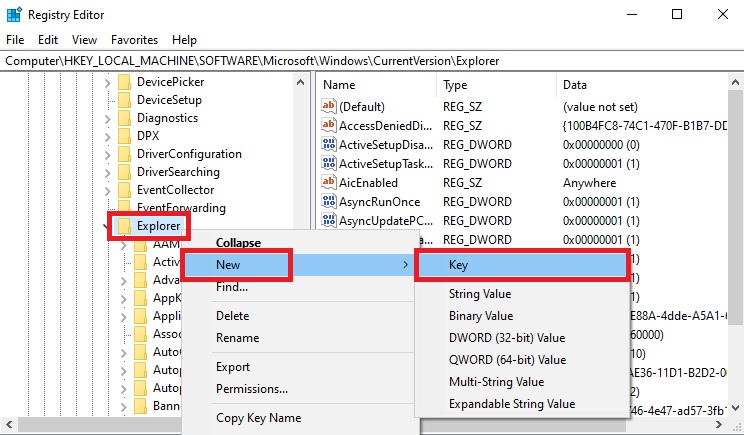This screenshot has height=435, width=744.
Task: Select the AsyncRunOnce value name
Action: 380,202
